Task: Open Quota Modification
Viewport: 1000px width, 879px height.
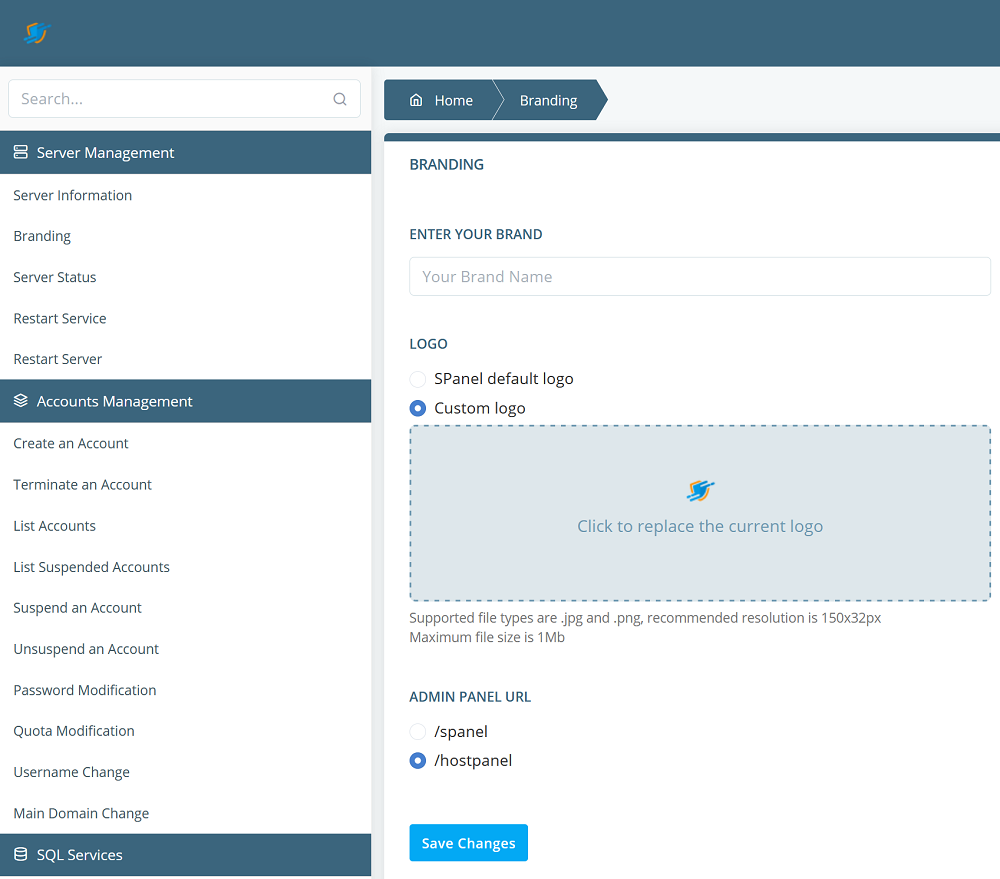Action: pyautogui.click(x=74, y=731)
